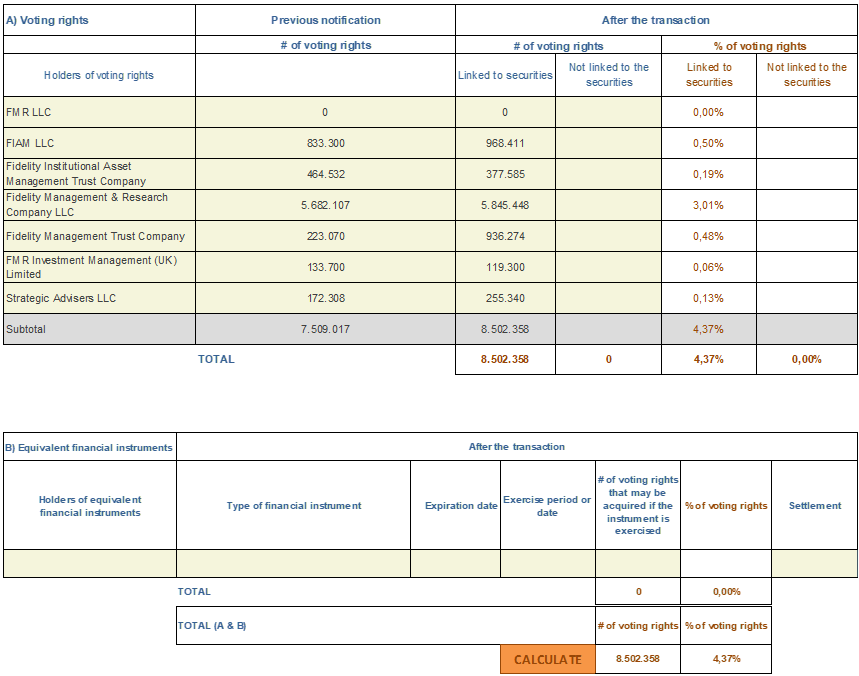Click the 3,01% voting rights cell
This screenshot has width=859, height=676.
tap(709, 205)
